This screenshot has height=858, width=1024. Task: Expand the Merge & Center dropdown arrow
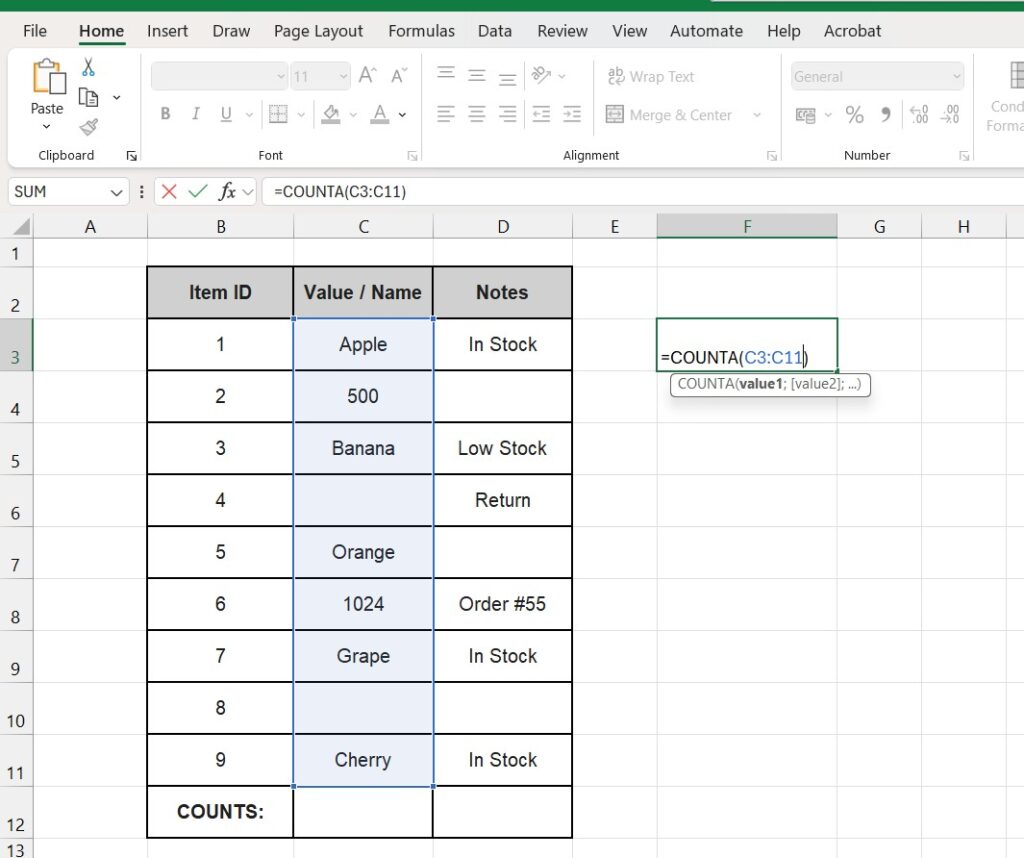(x=756, y=115)
